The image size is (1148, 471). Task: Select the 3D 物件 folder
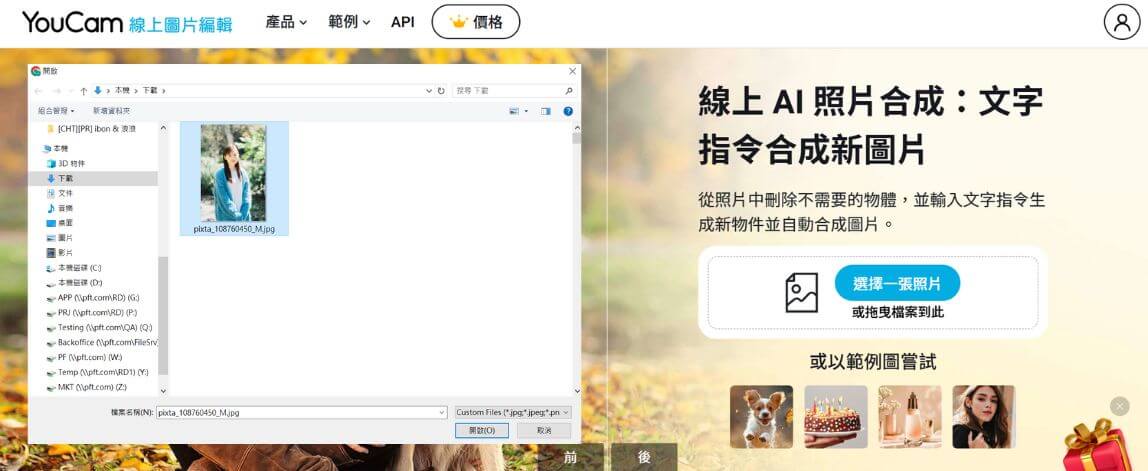66,163
